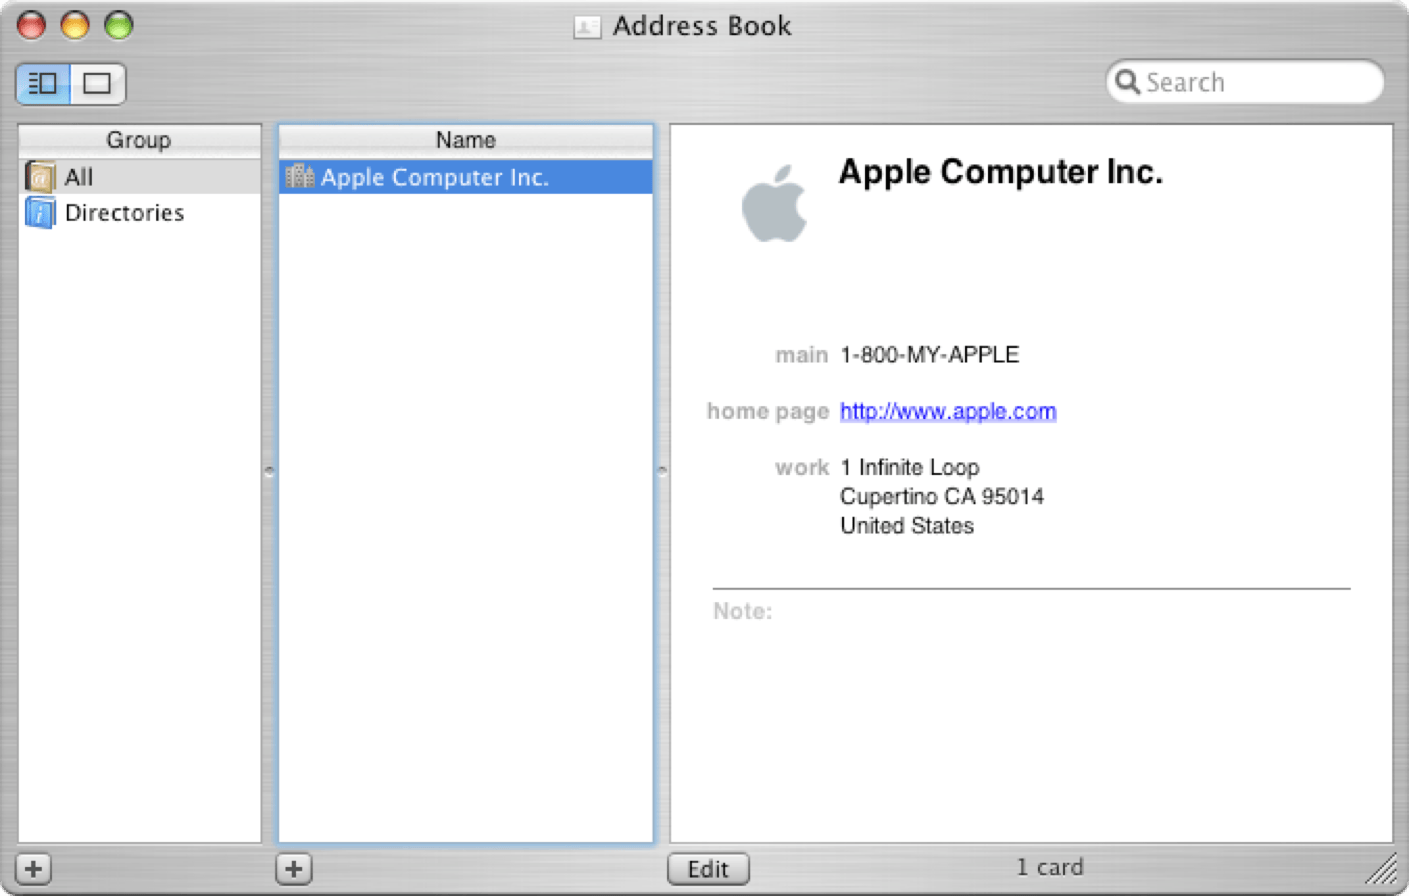The height and width of the screenshot is (896, 1409).
Task: Click the Address Book title bar icon
Action: [x=587, y=27]
